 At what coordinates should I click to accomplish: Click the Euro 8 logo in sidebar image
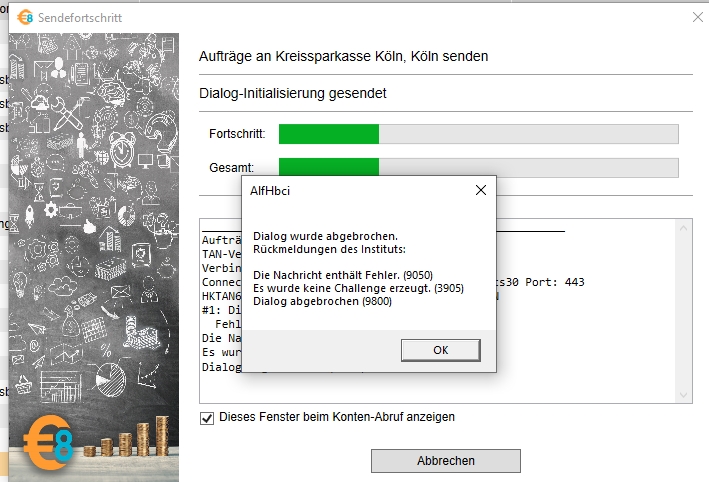[x=48, y=443]
